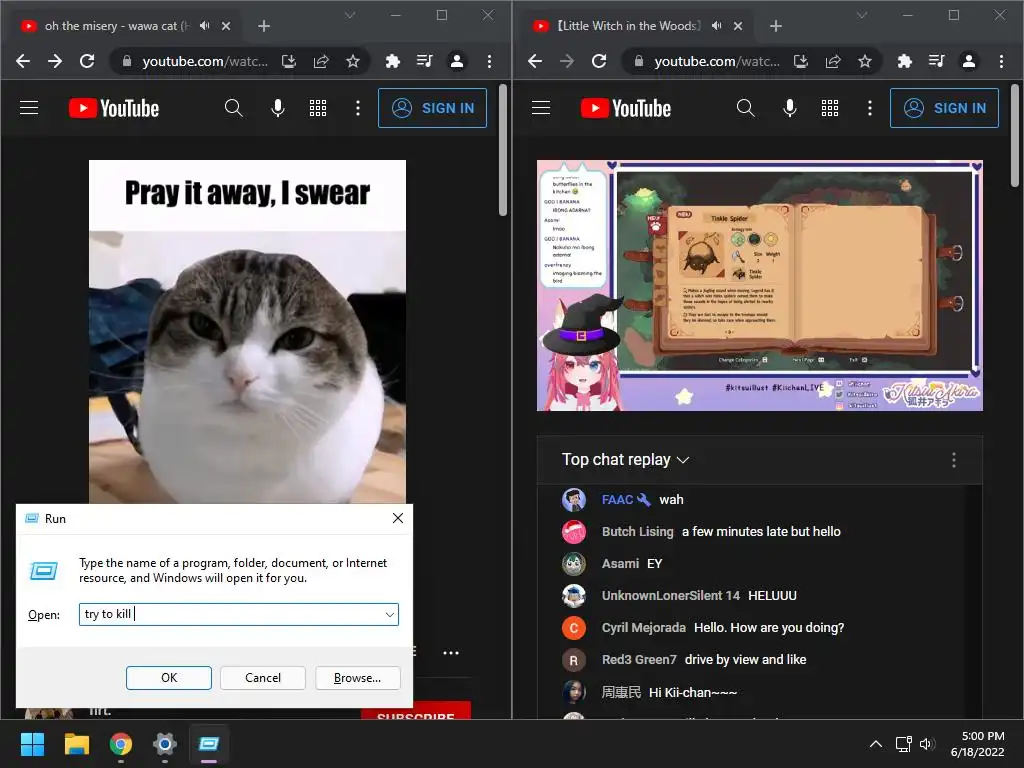The height and width of the screenshot is (768, 1024).
Task: Show hidden system tray icons chevron
Action: (876, 744)
